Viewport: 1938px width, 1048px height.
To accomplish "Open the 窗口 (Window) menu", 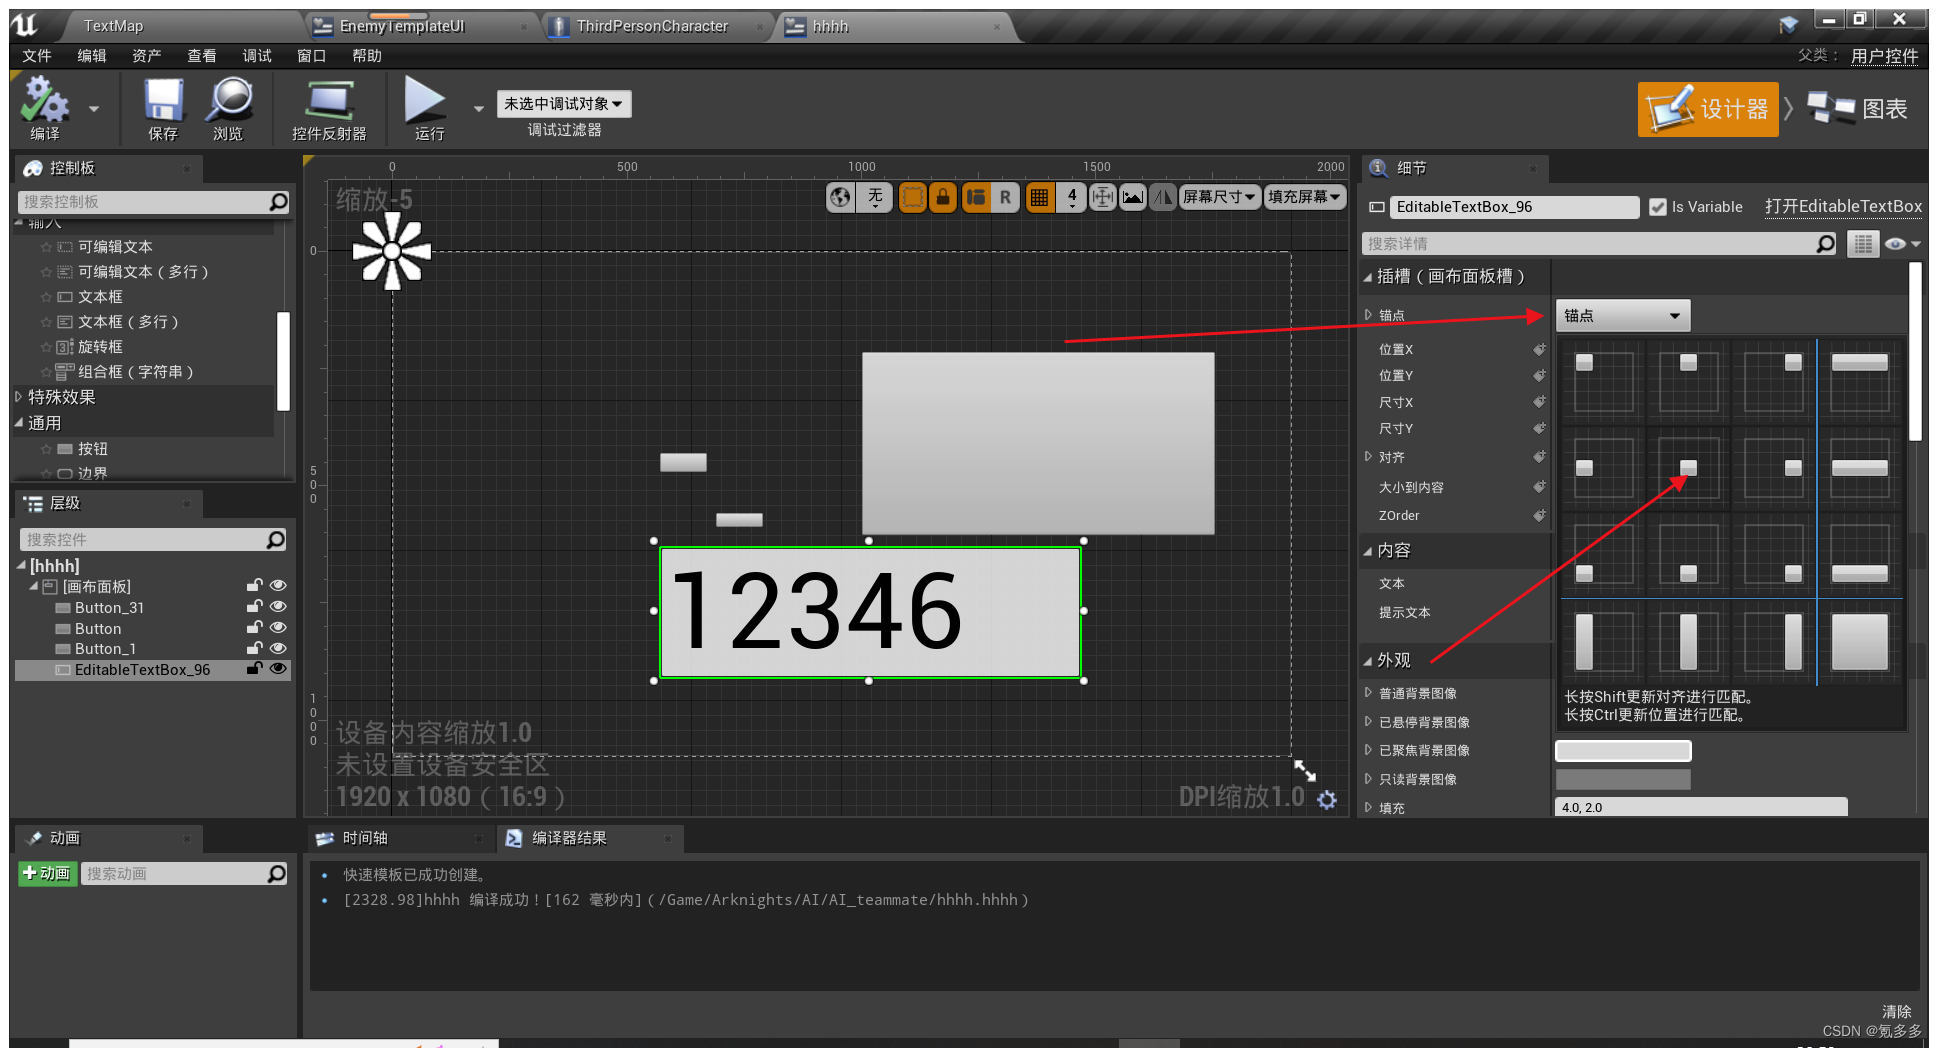I will pyautogui.click(x=312, y=56).
